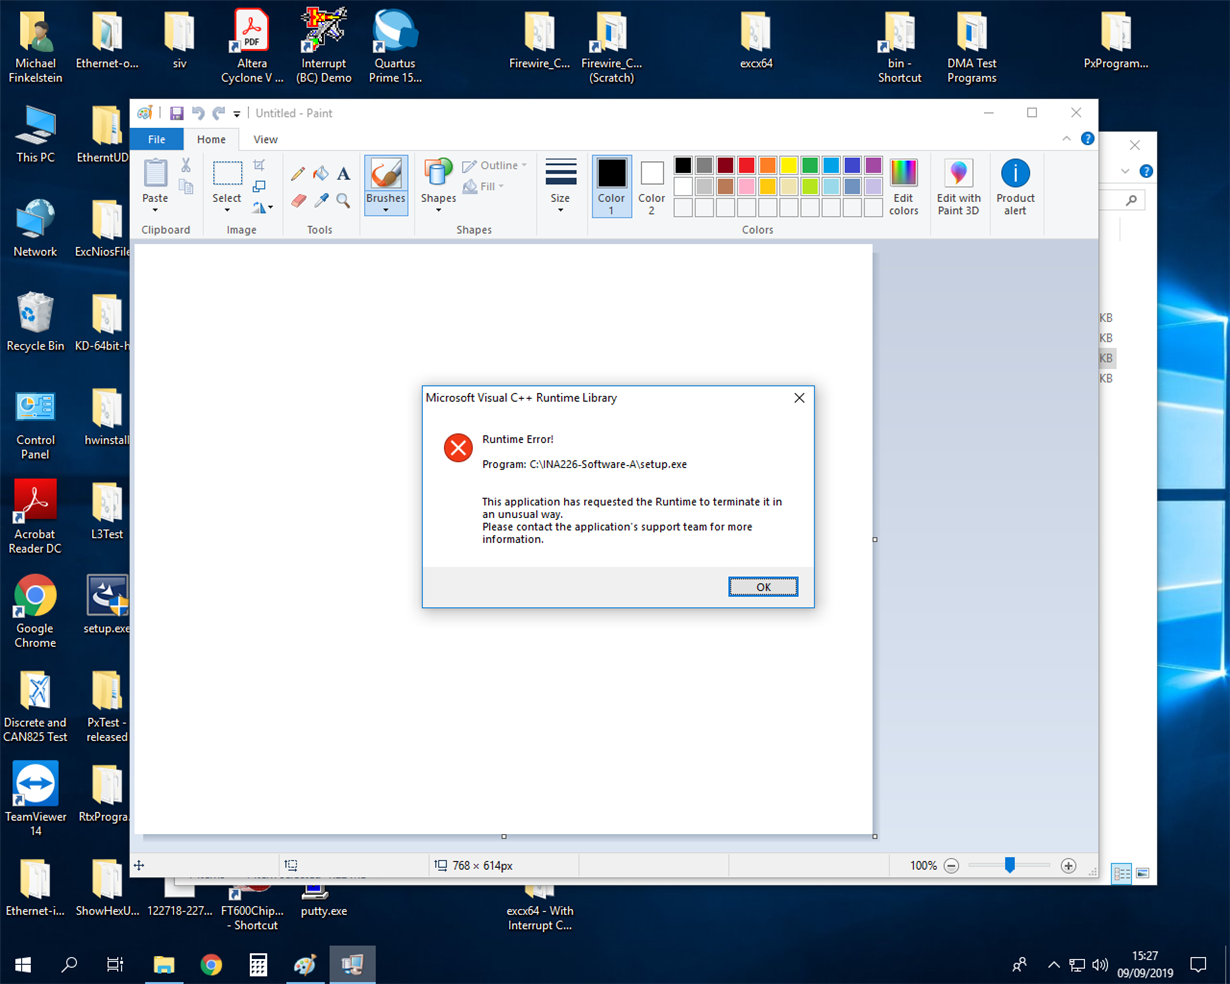Screen dimensions: 1230x984
Task: Open the Rotate or flip dropdown
Action: click(261, 208)
